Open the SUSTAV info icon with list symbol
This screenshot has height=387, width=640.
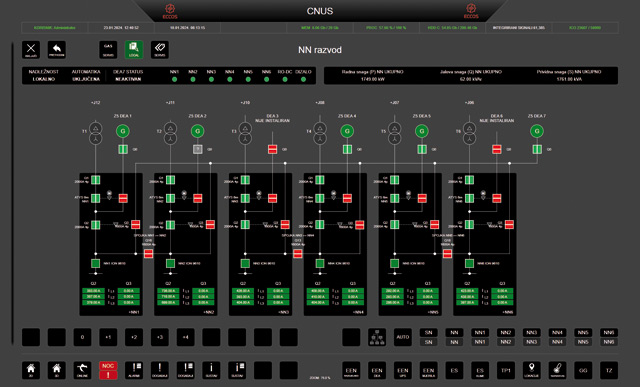tap(237, 370)
